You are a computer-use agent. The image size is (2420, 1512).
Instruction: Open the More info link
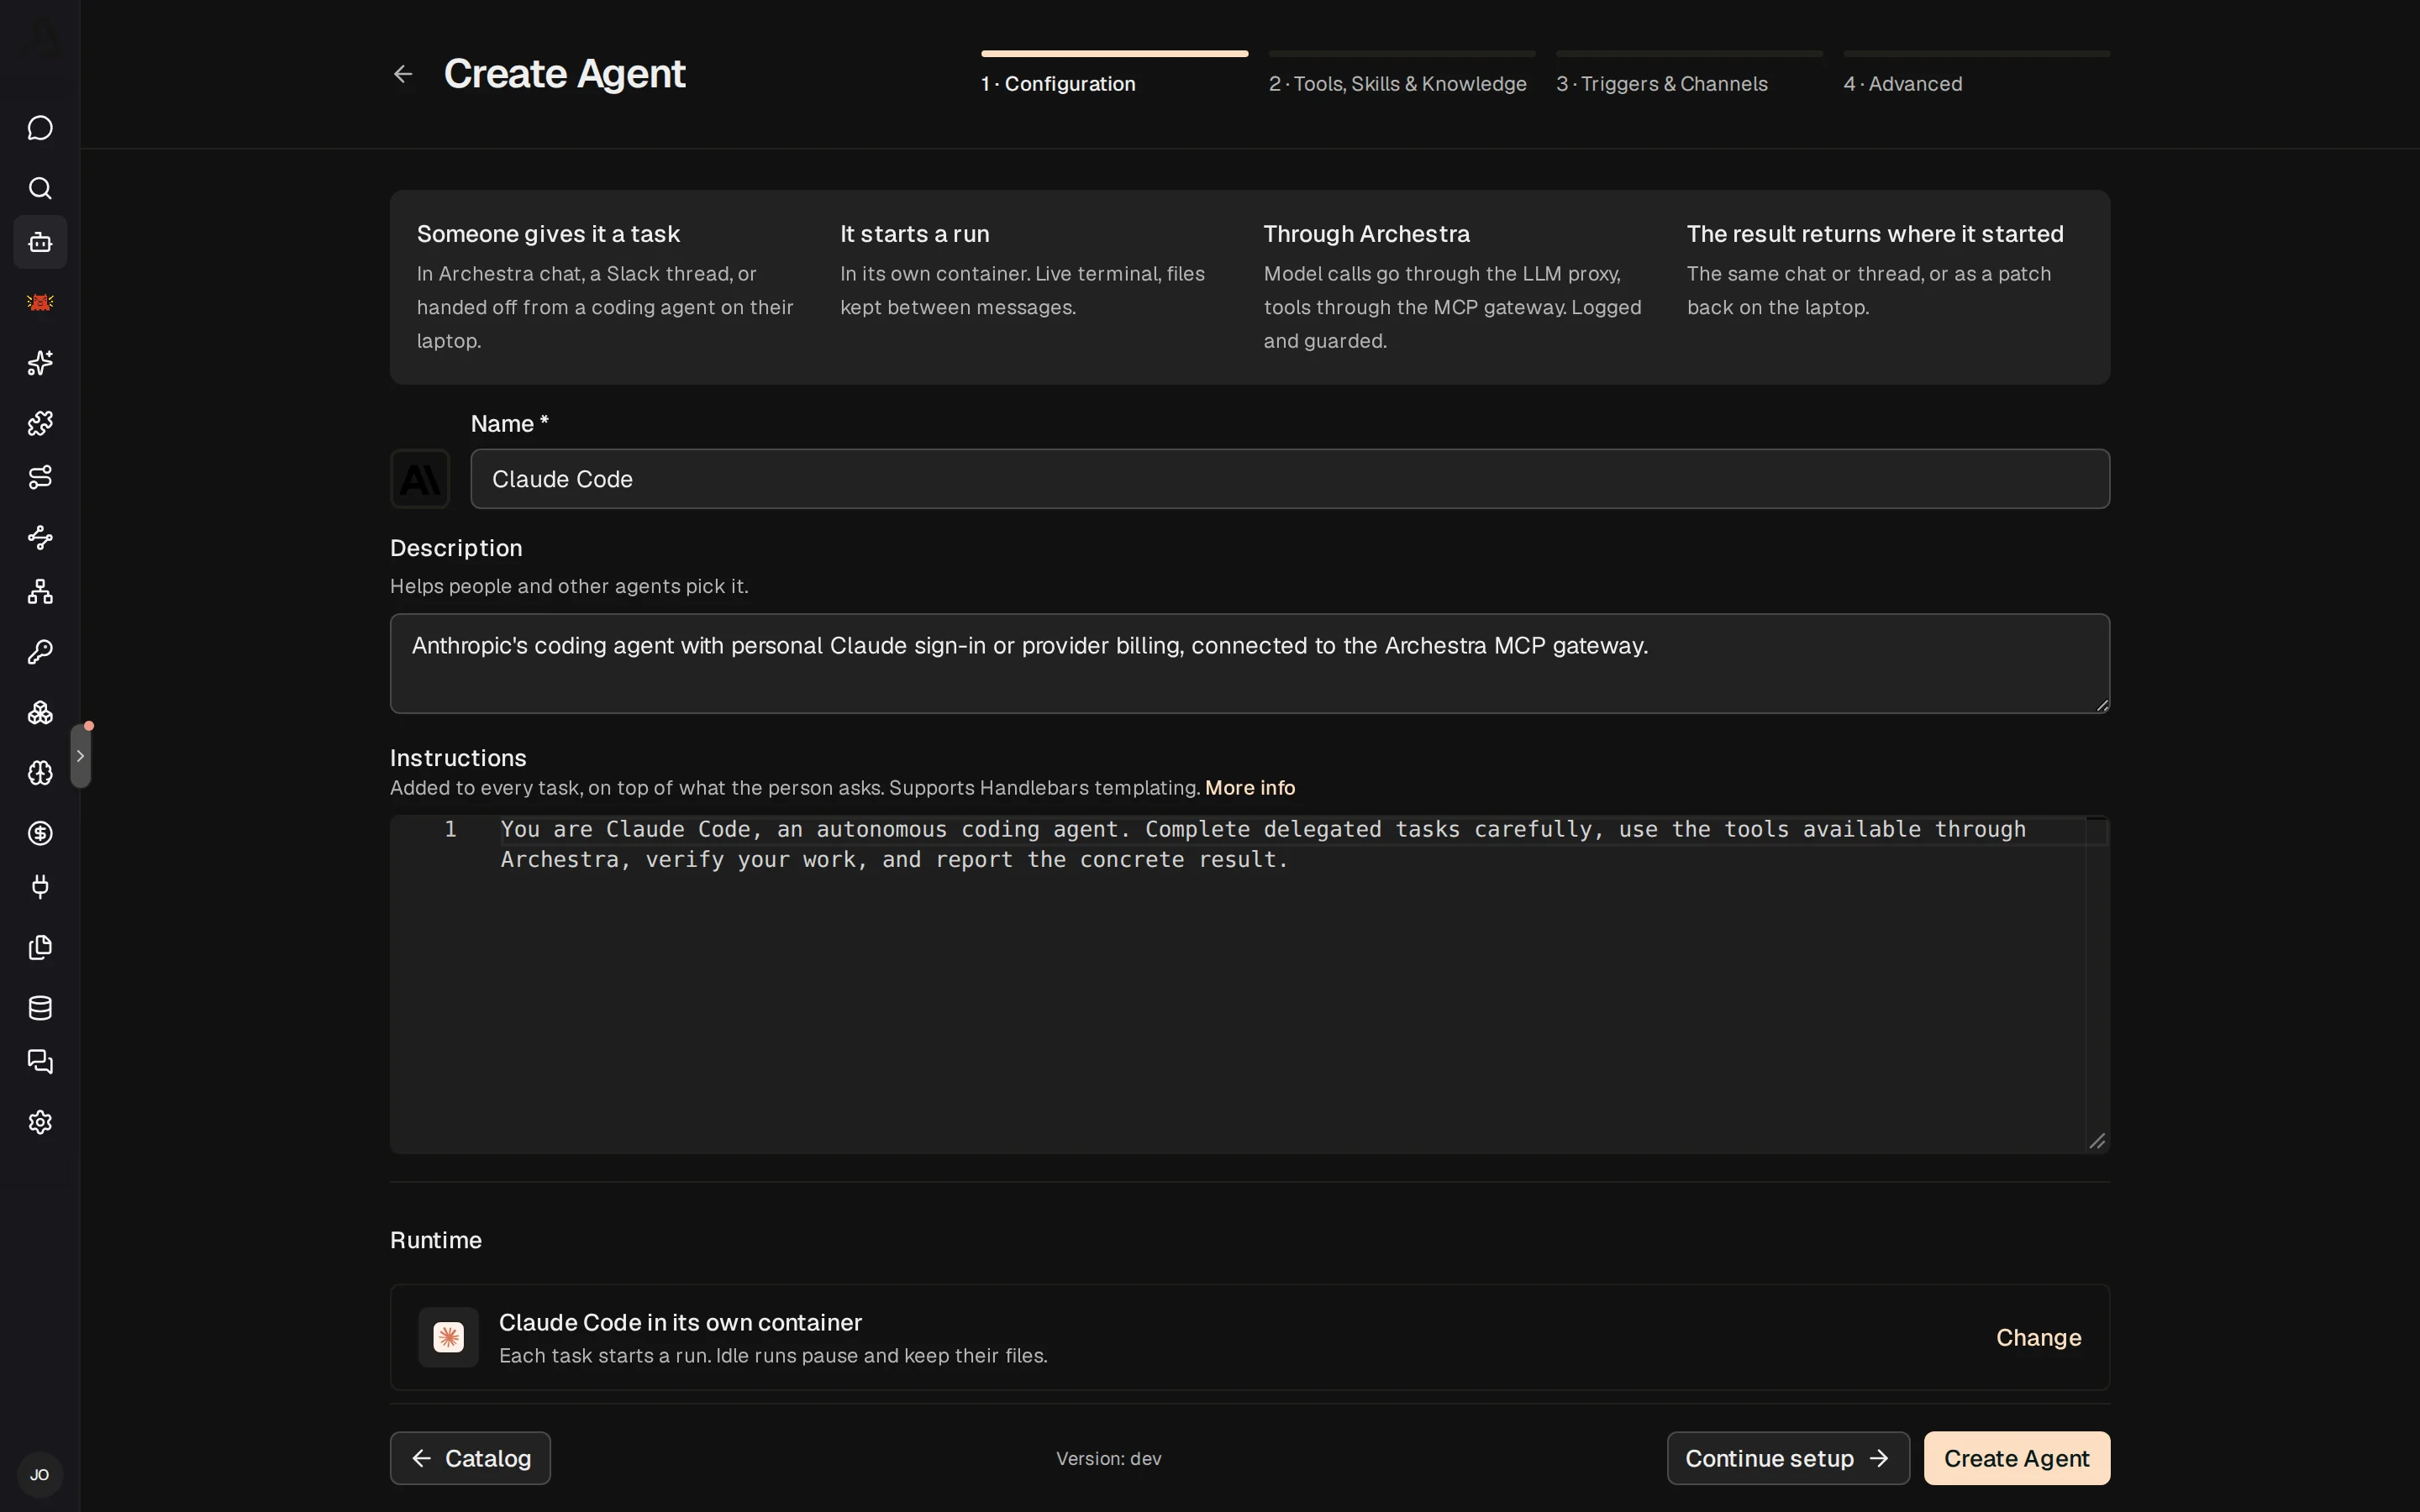1250,788
